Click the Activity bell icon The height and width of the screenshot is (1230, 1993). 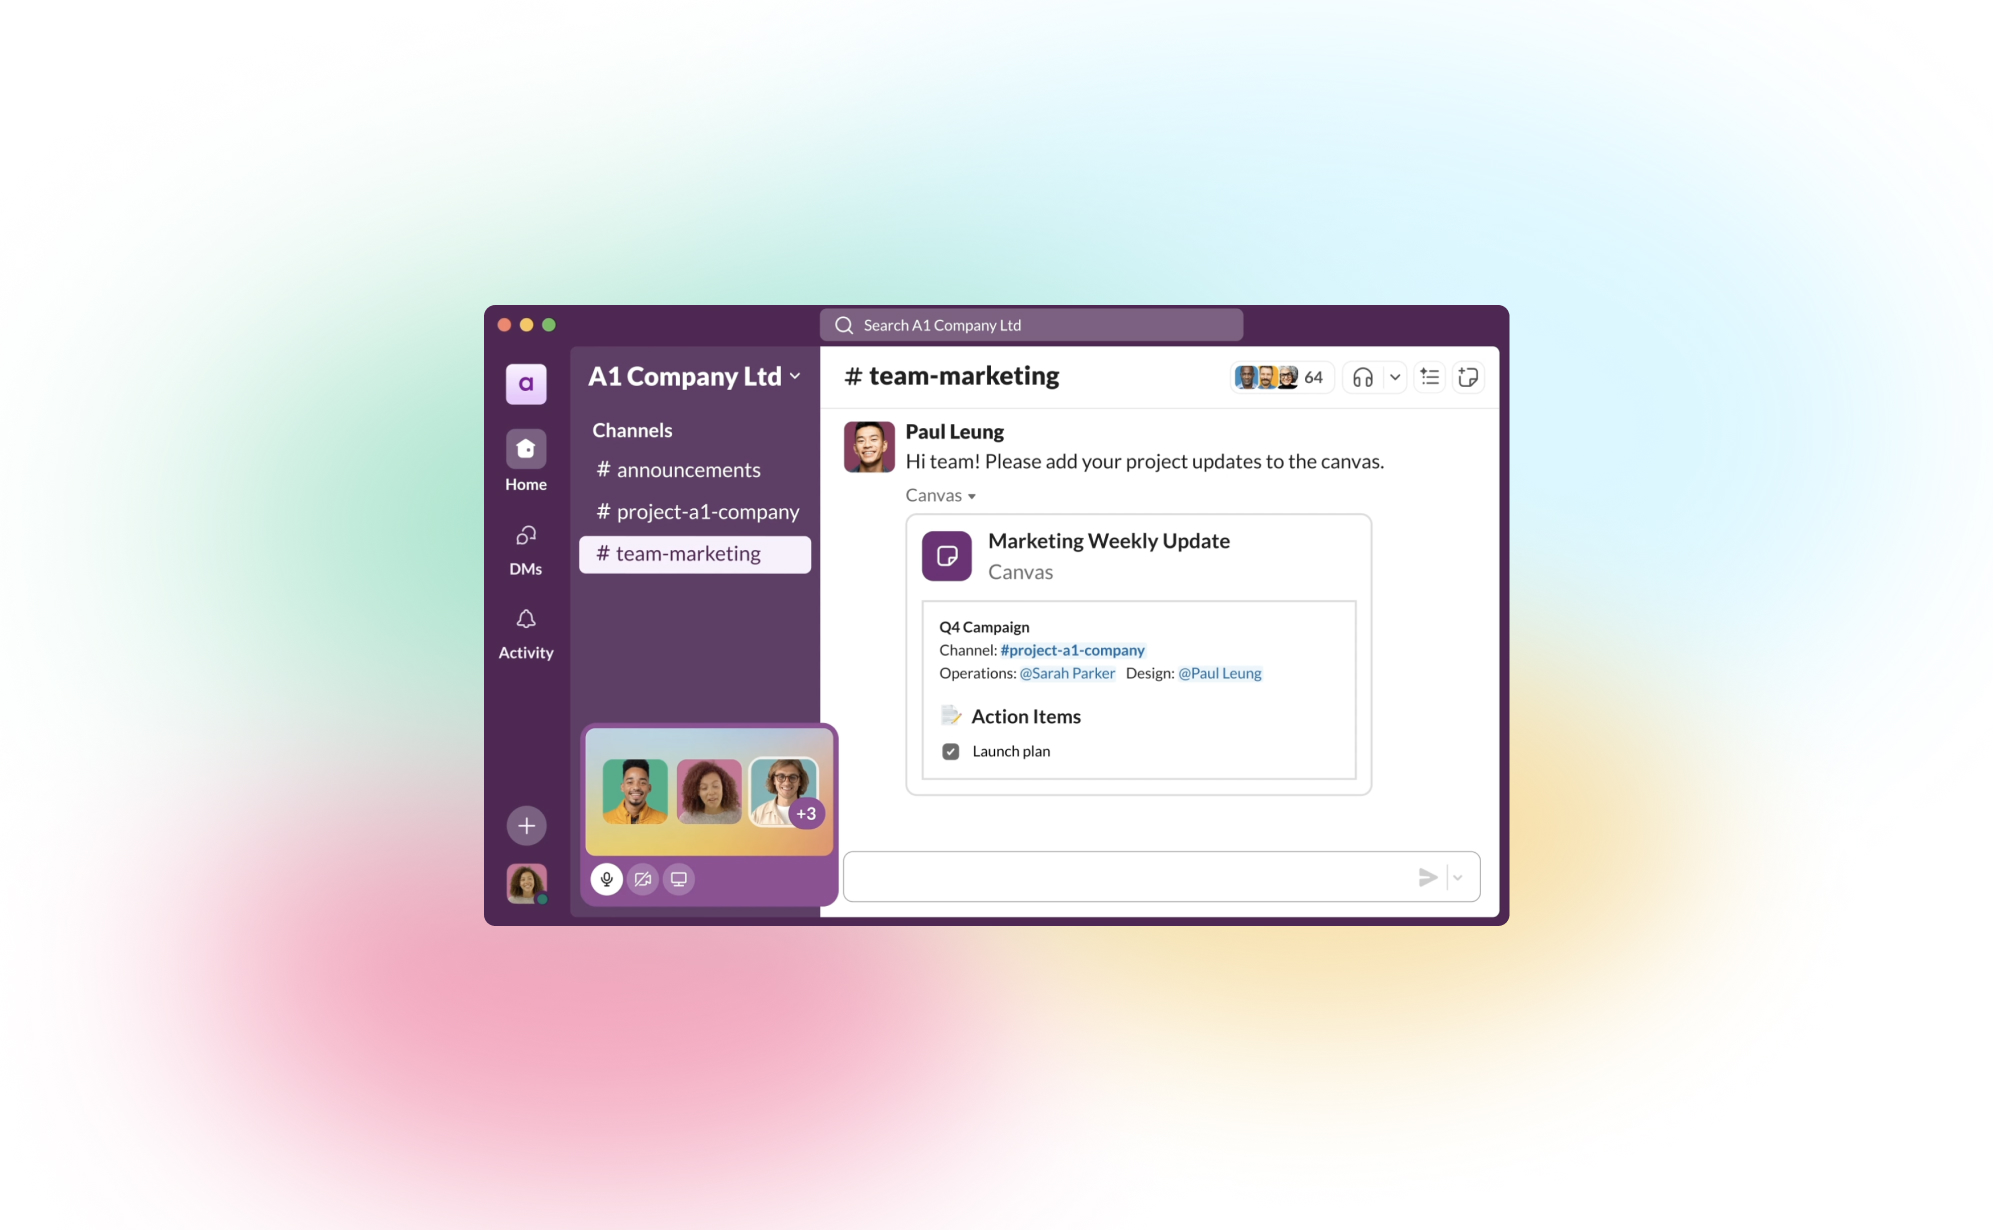pyautogui.click(x=525, y=619)
